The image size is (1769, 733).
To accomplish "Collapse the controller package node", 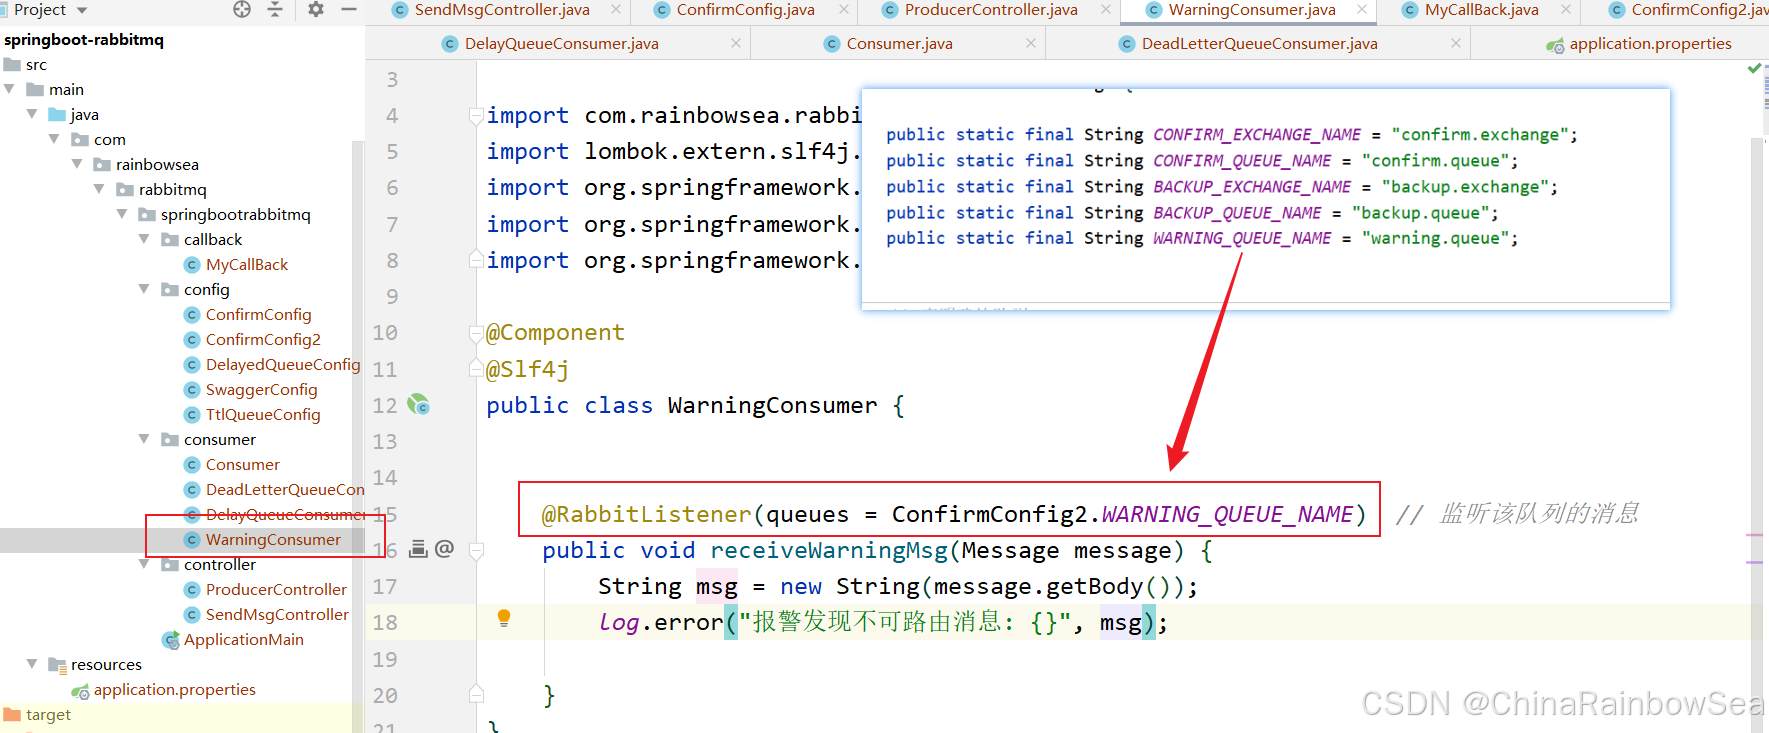I will pos(145,564).
